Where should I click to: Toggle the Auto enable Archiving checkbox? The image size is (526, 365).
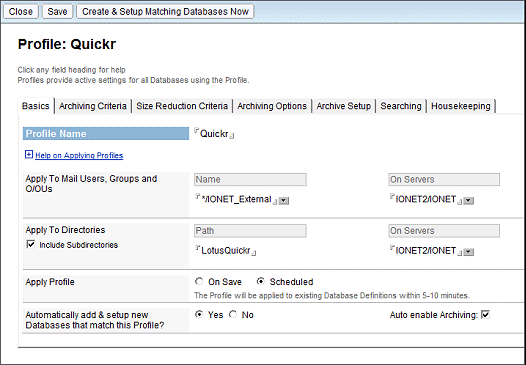[x=485, y=315]
